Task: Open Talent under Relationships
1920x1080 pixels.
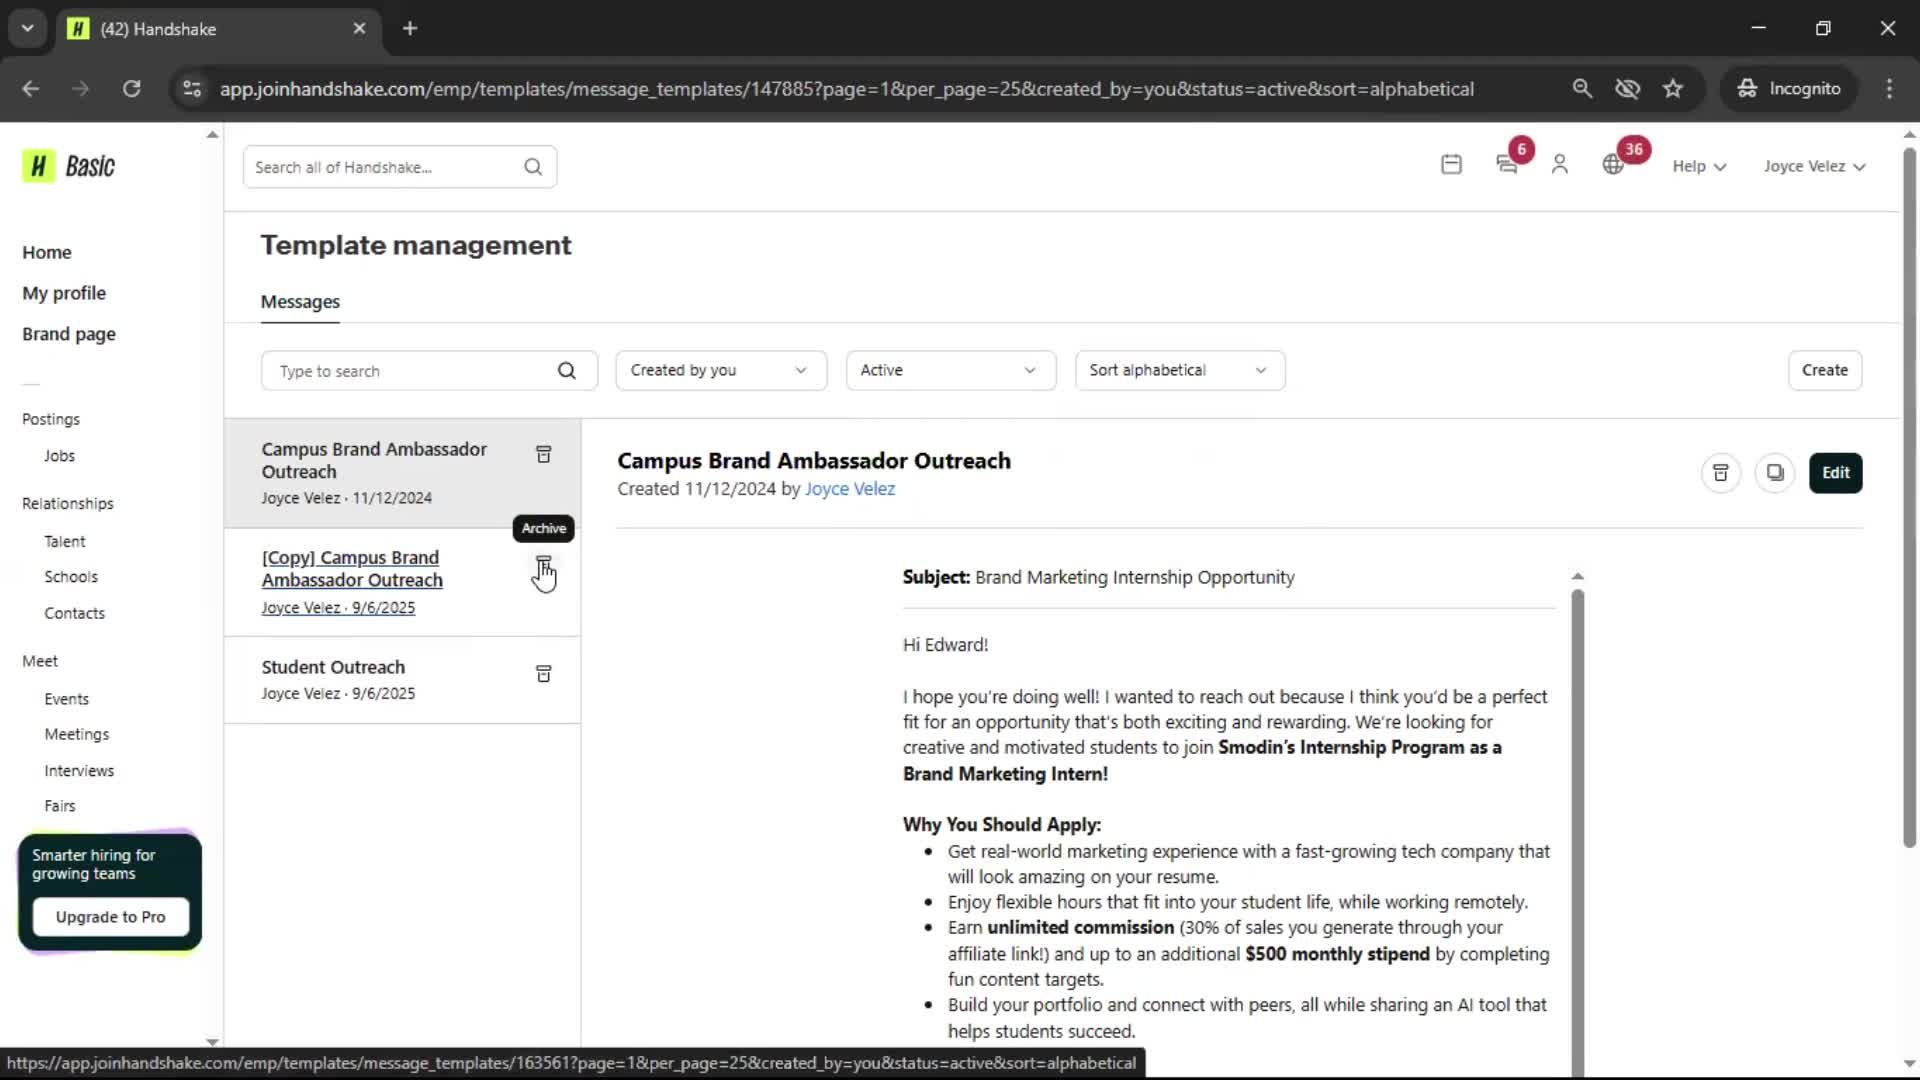Action: [65, 541]
